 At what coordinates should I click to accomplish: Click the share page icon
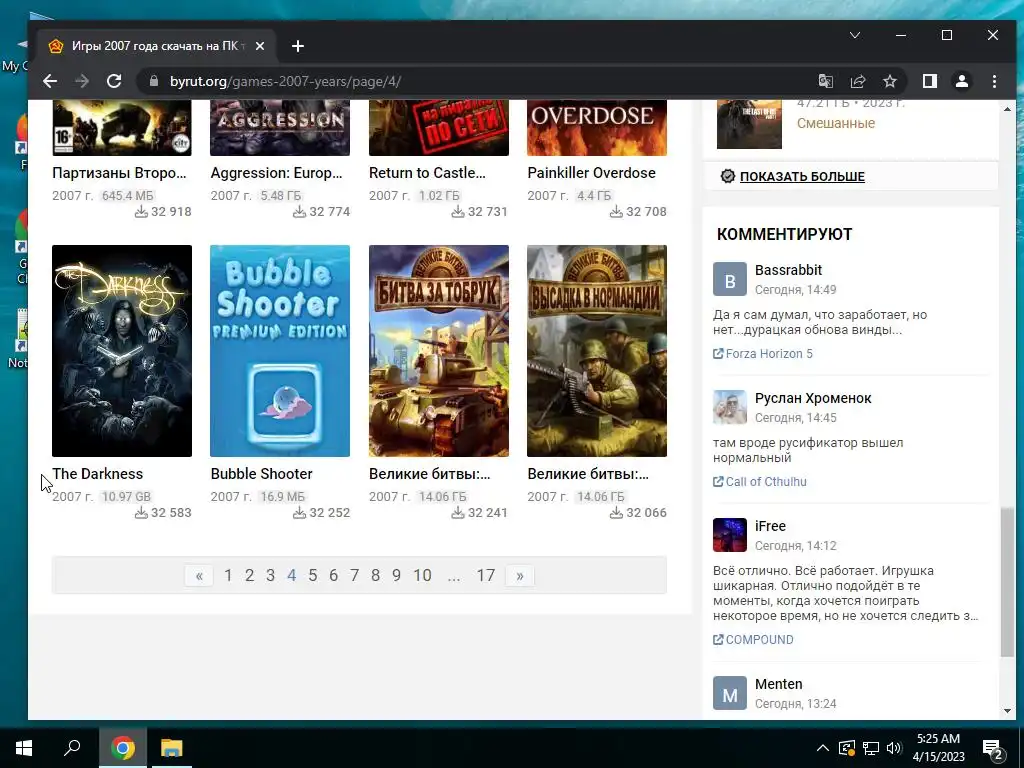857,82
